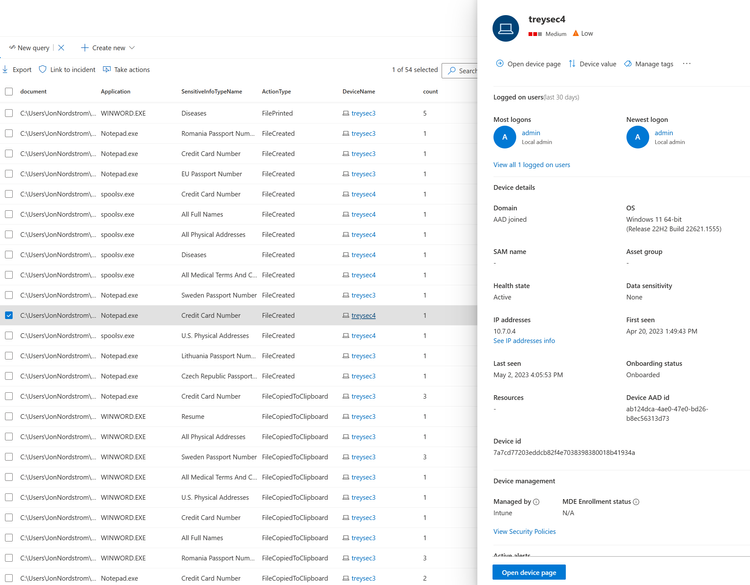The height and width of the screenshot is (585, 750).
Task: Click the laptop icon in Diseases spoolsv.exe row
Action: coord(346,255)
